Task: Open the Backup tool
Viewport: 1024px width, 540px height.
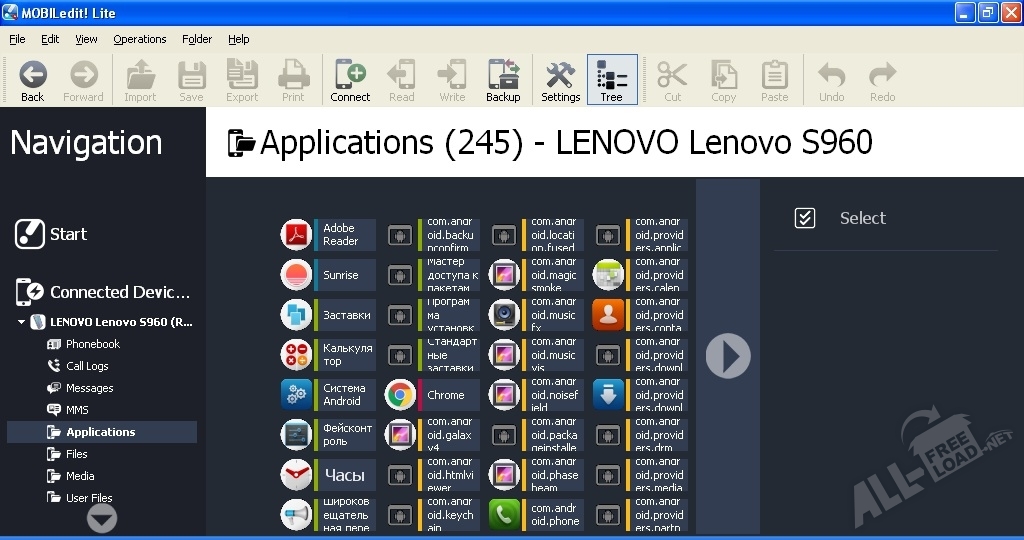Action: coord(503,80)
